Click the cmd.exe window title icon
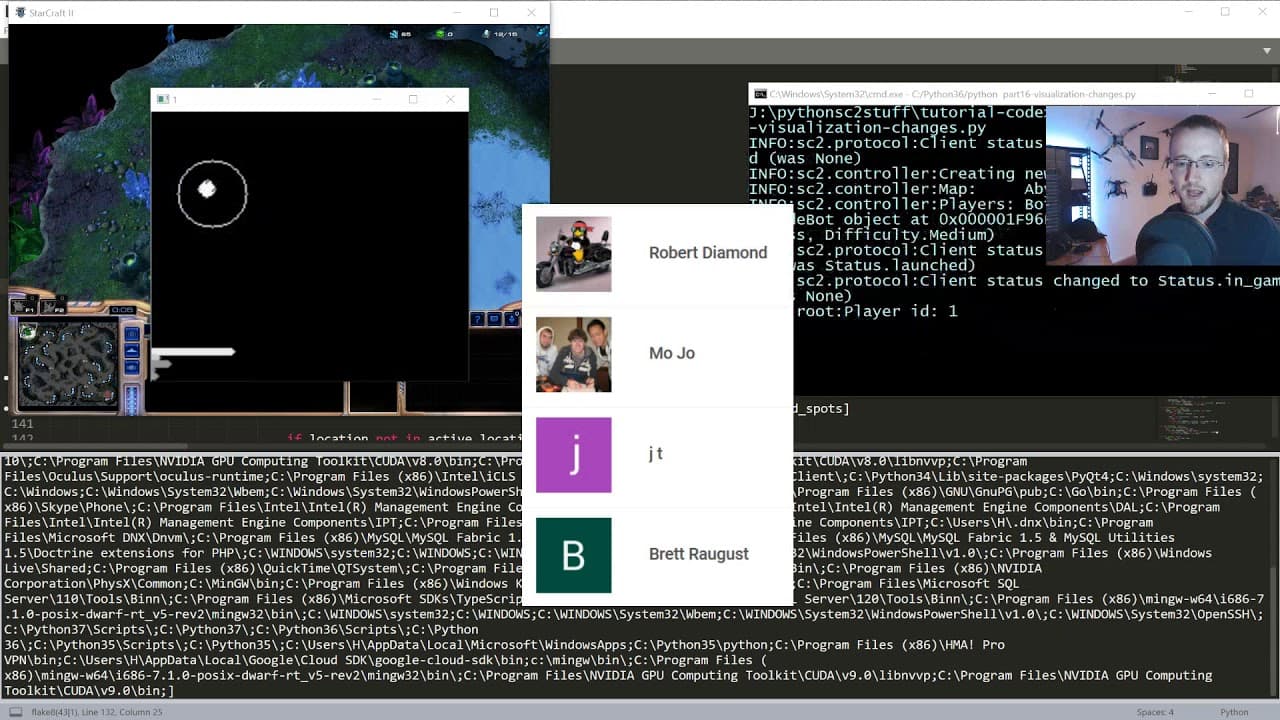Viewport: 1280px width, 720px height. [761, 94]
